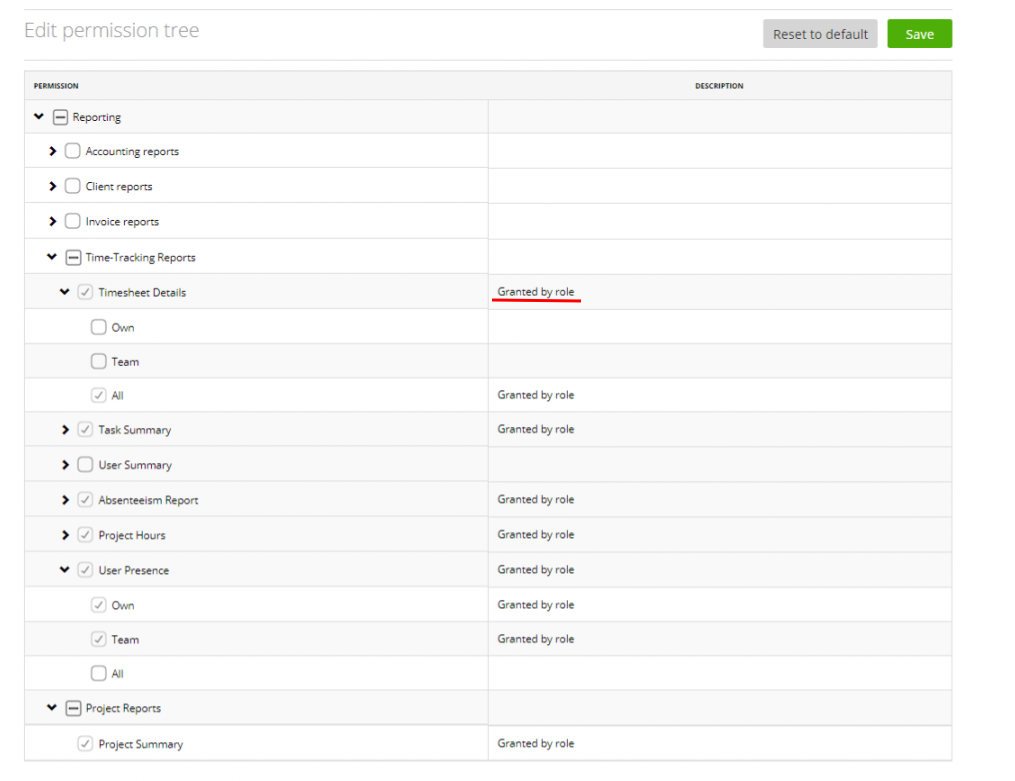This screenshot has width=1015, height=781.
Task: Click the DESCRIPTION column header
Action: click(x=719, y=85)
